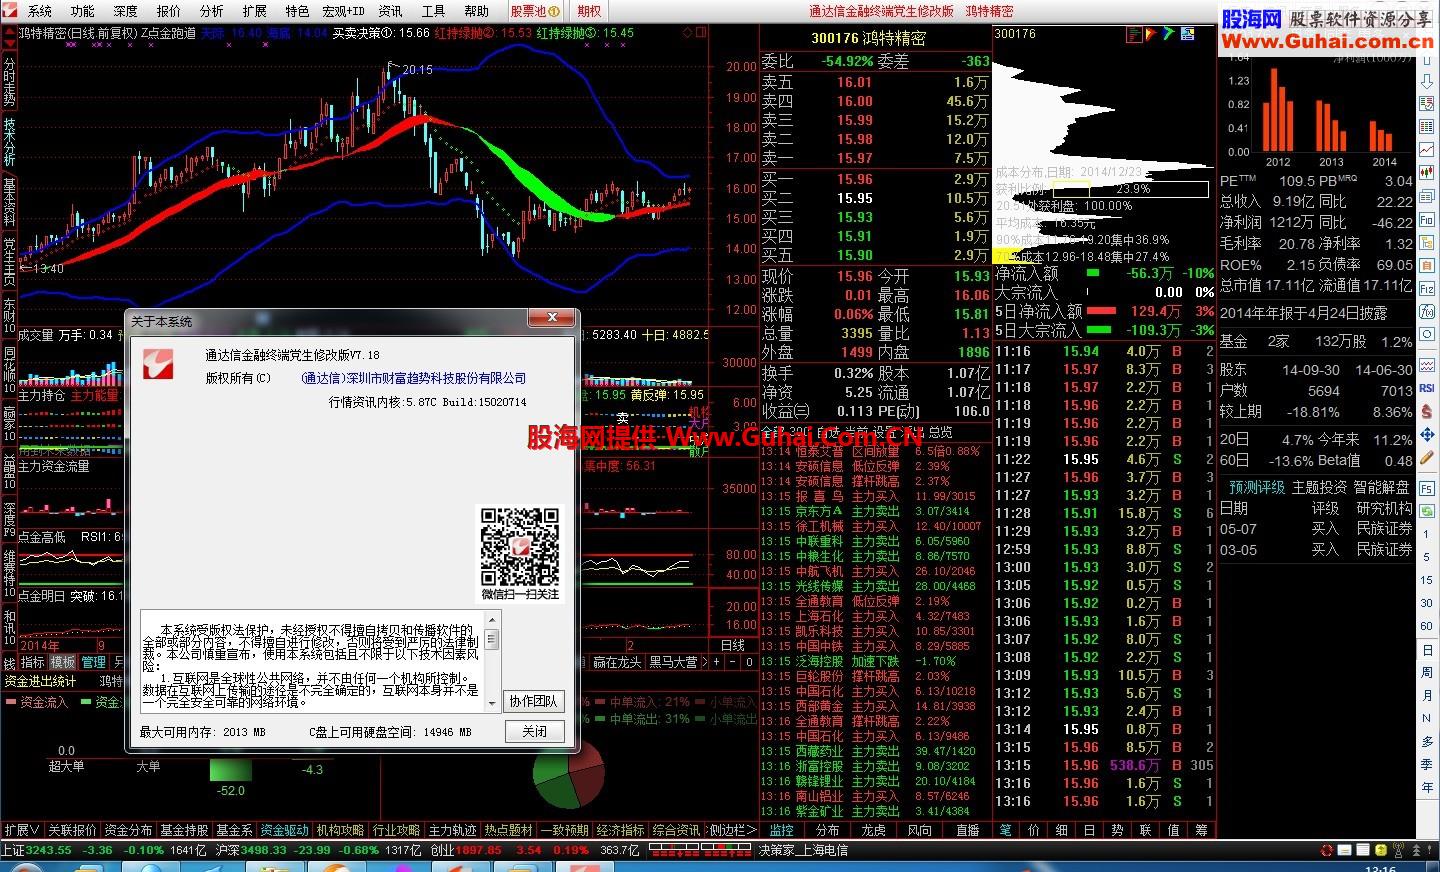Screen dimensions: 1440x872
Task: Select the 直播 tab under the alert list
Action: pos(967,830)
